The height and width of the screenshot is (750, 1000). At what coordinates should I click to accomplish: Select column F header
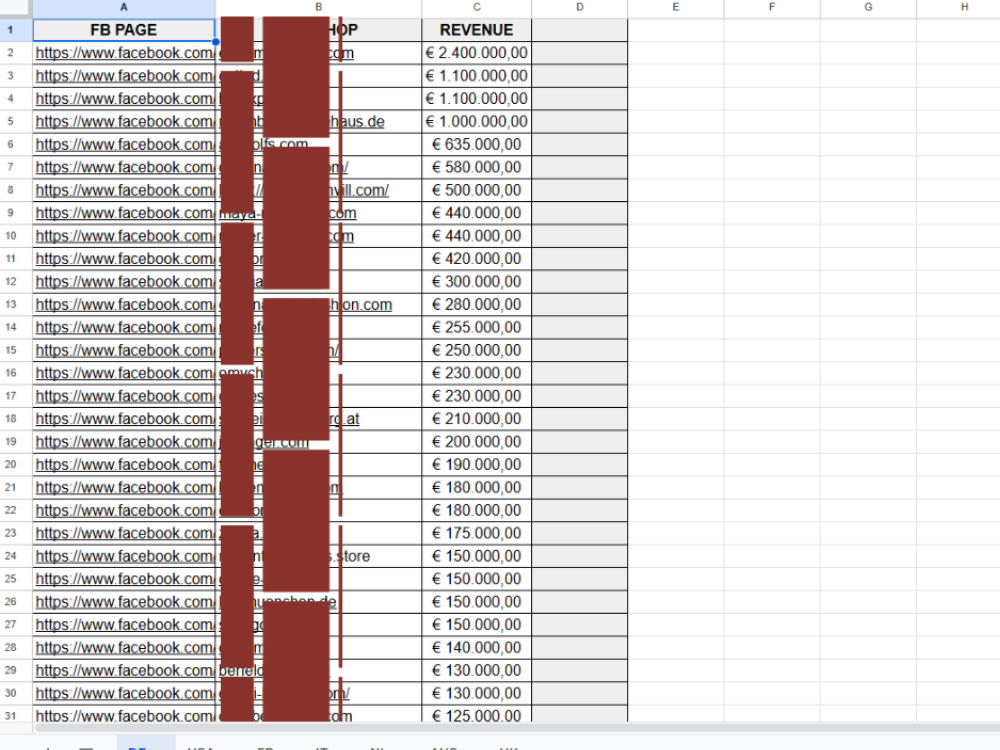click(772, 7)
